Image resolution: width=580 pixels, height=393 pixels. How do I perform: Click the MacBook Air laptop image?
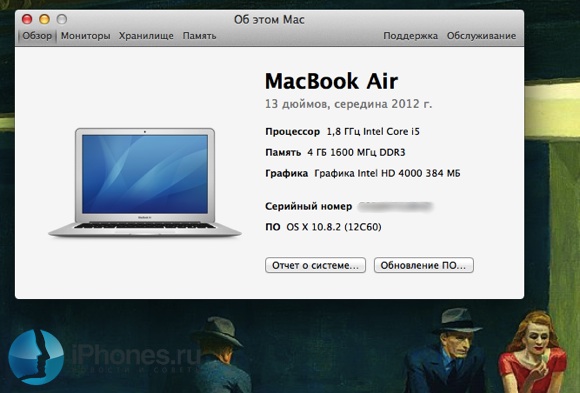[x=145, y=182]
